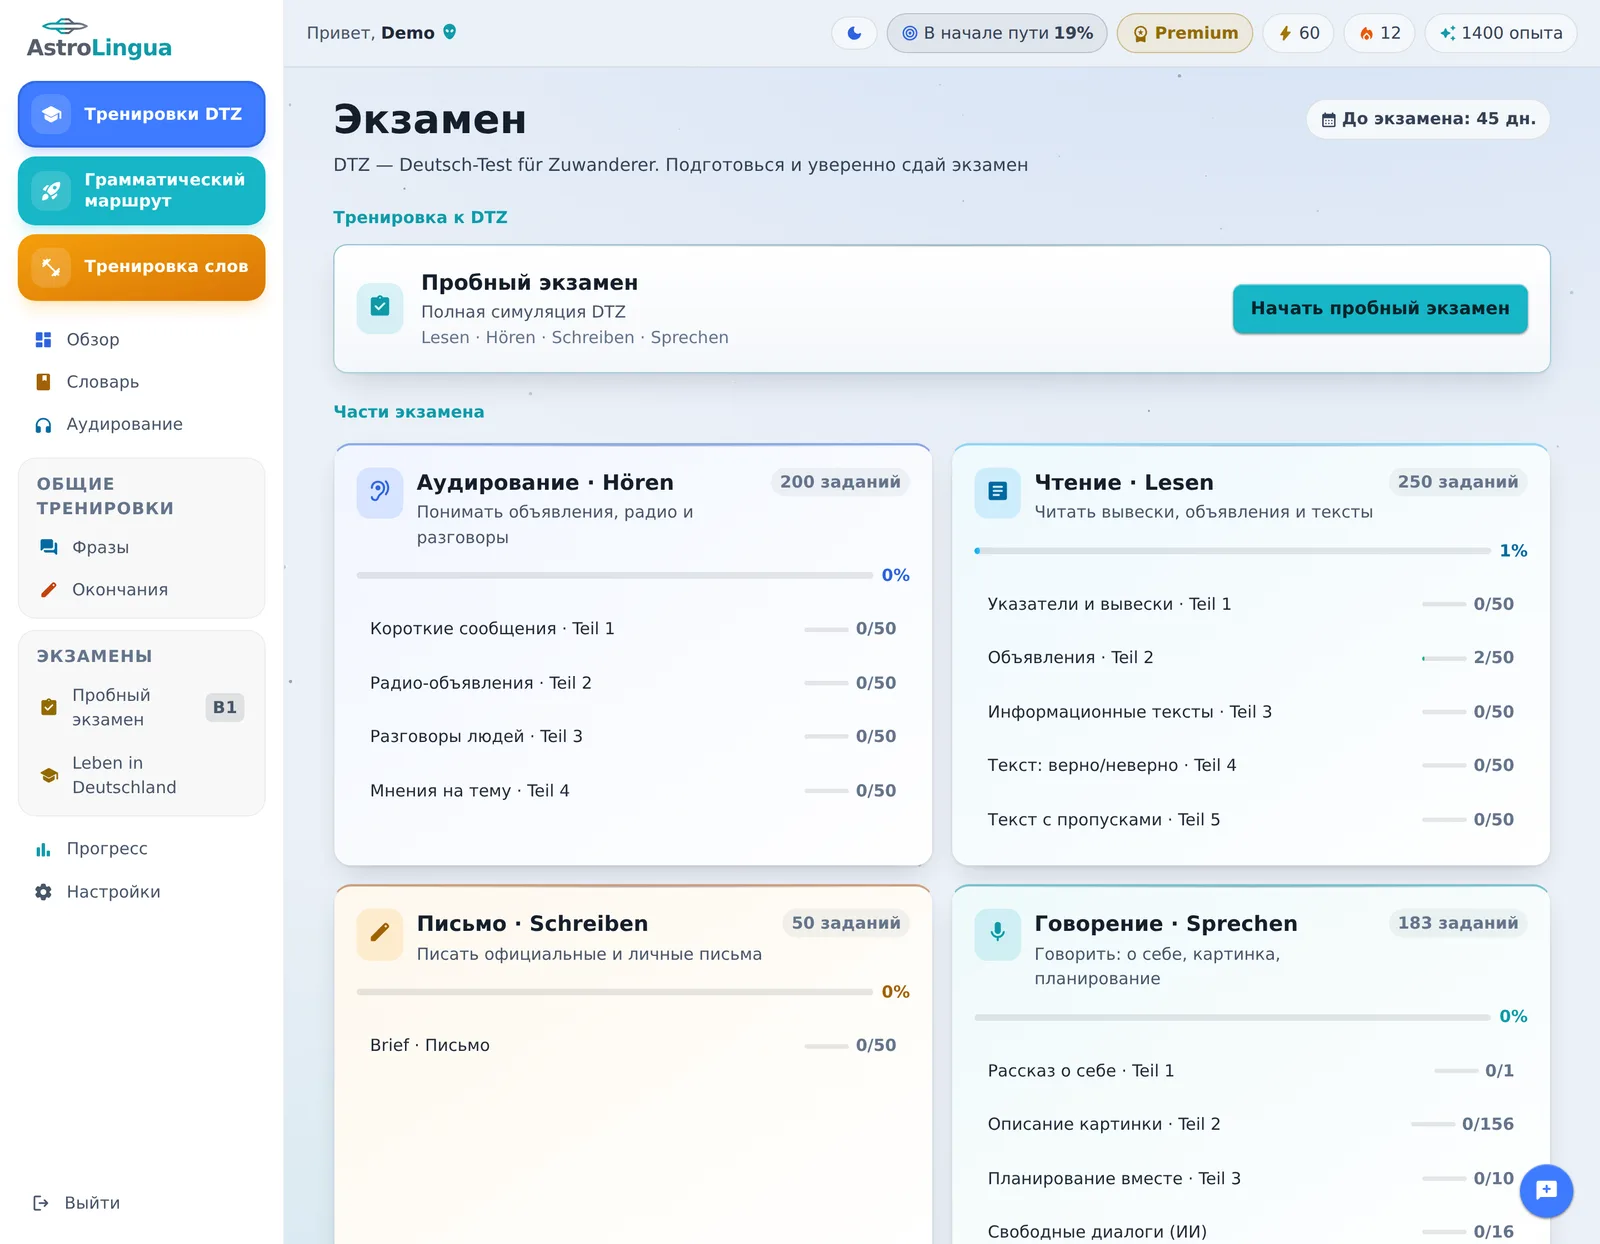Open Leben in Deutschland exam
1600x1244 pixels.
tap(141, 775)
